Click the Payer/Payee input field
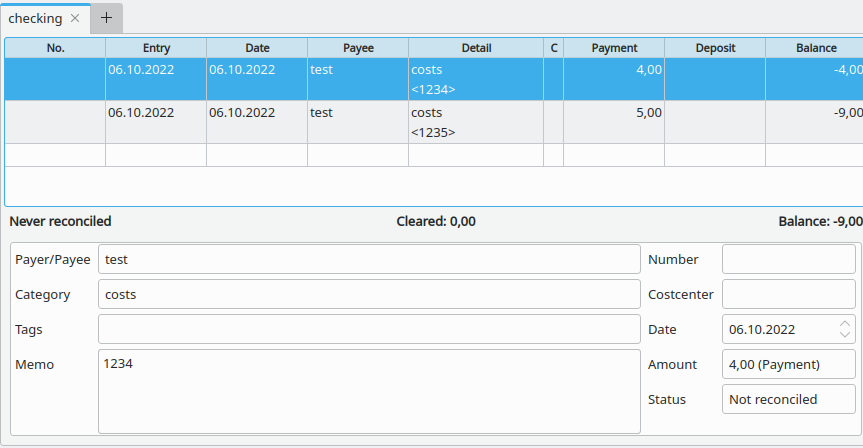This screenshot has width=863, height=448. (369, 259)
